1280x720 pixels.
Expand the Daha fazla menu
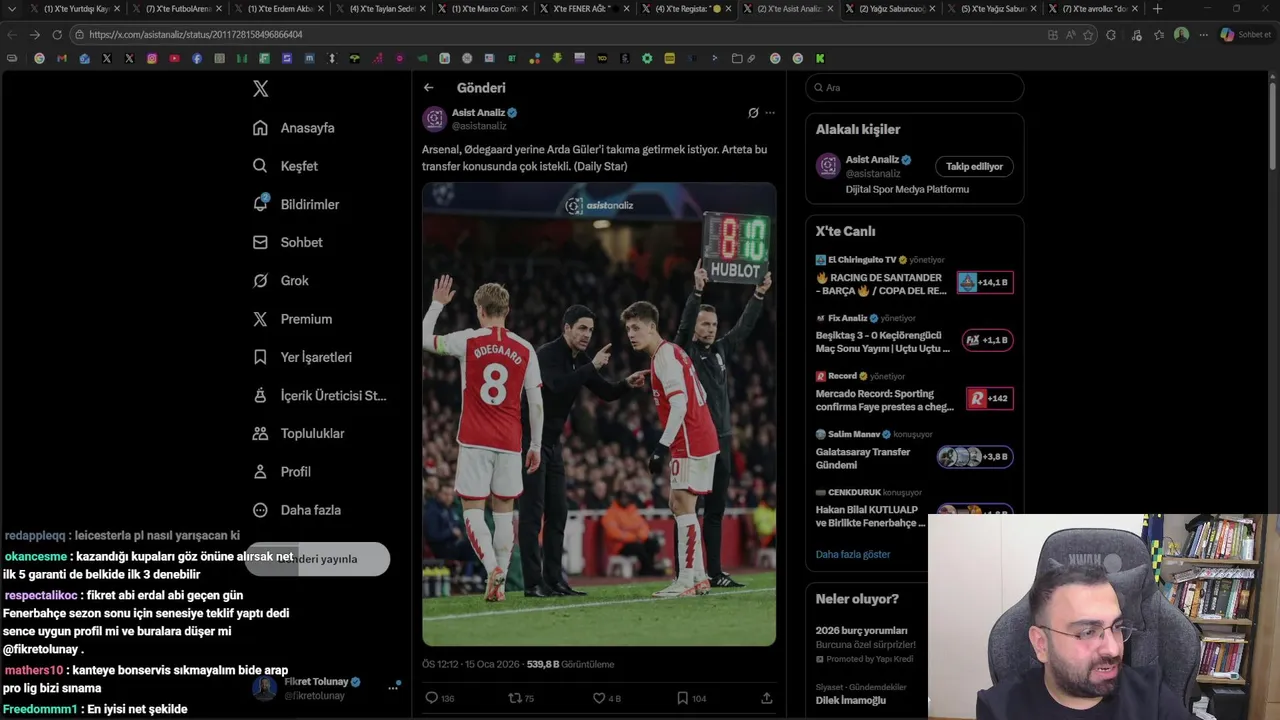(297, 510)
